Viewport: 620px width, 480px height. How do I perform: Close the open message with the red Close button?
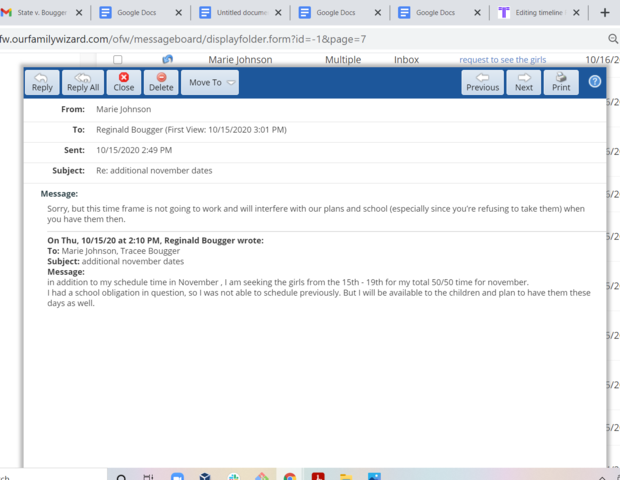point(124,83)
